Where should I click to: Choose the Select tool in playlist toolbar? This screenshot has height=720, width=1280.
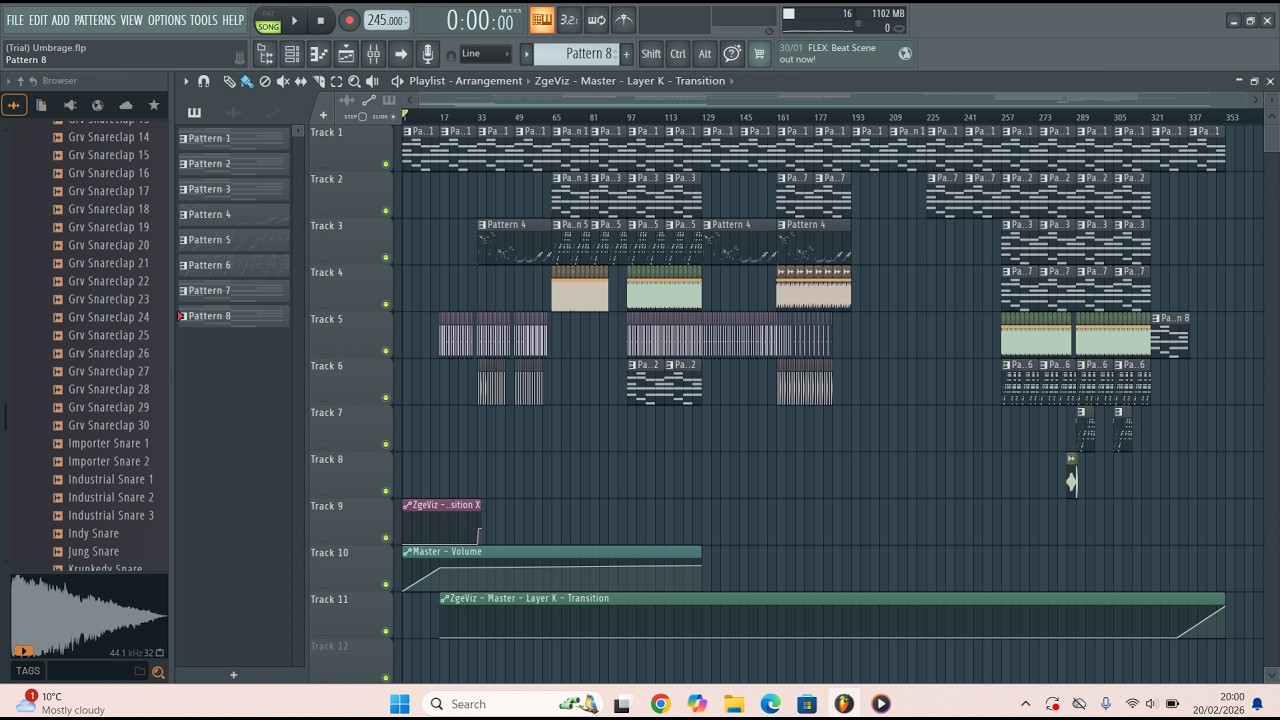(336, 81)
